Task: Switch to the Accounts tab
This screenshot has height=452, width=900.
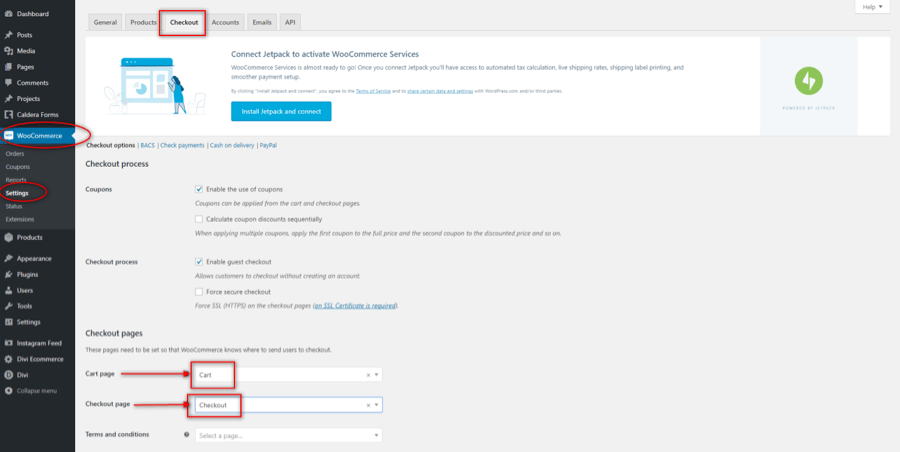Action: click(x=225, y=22)
